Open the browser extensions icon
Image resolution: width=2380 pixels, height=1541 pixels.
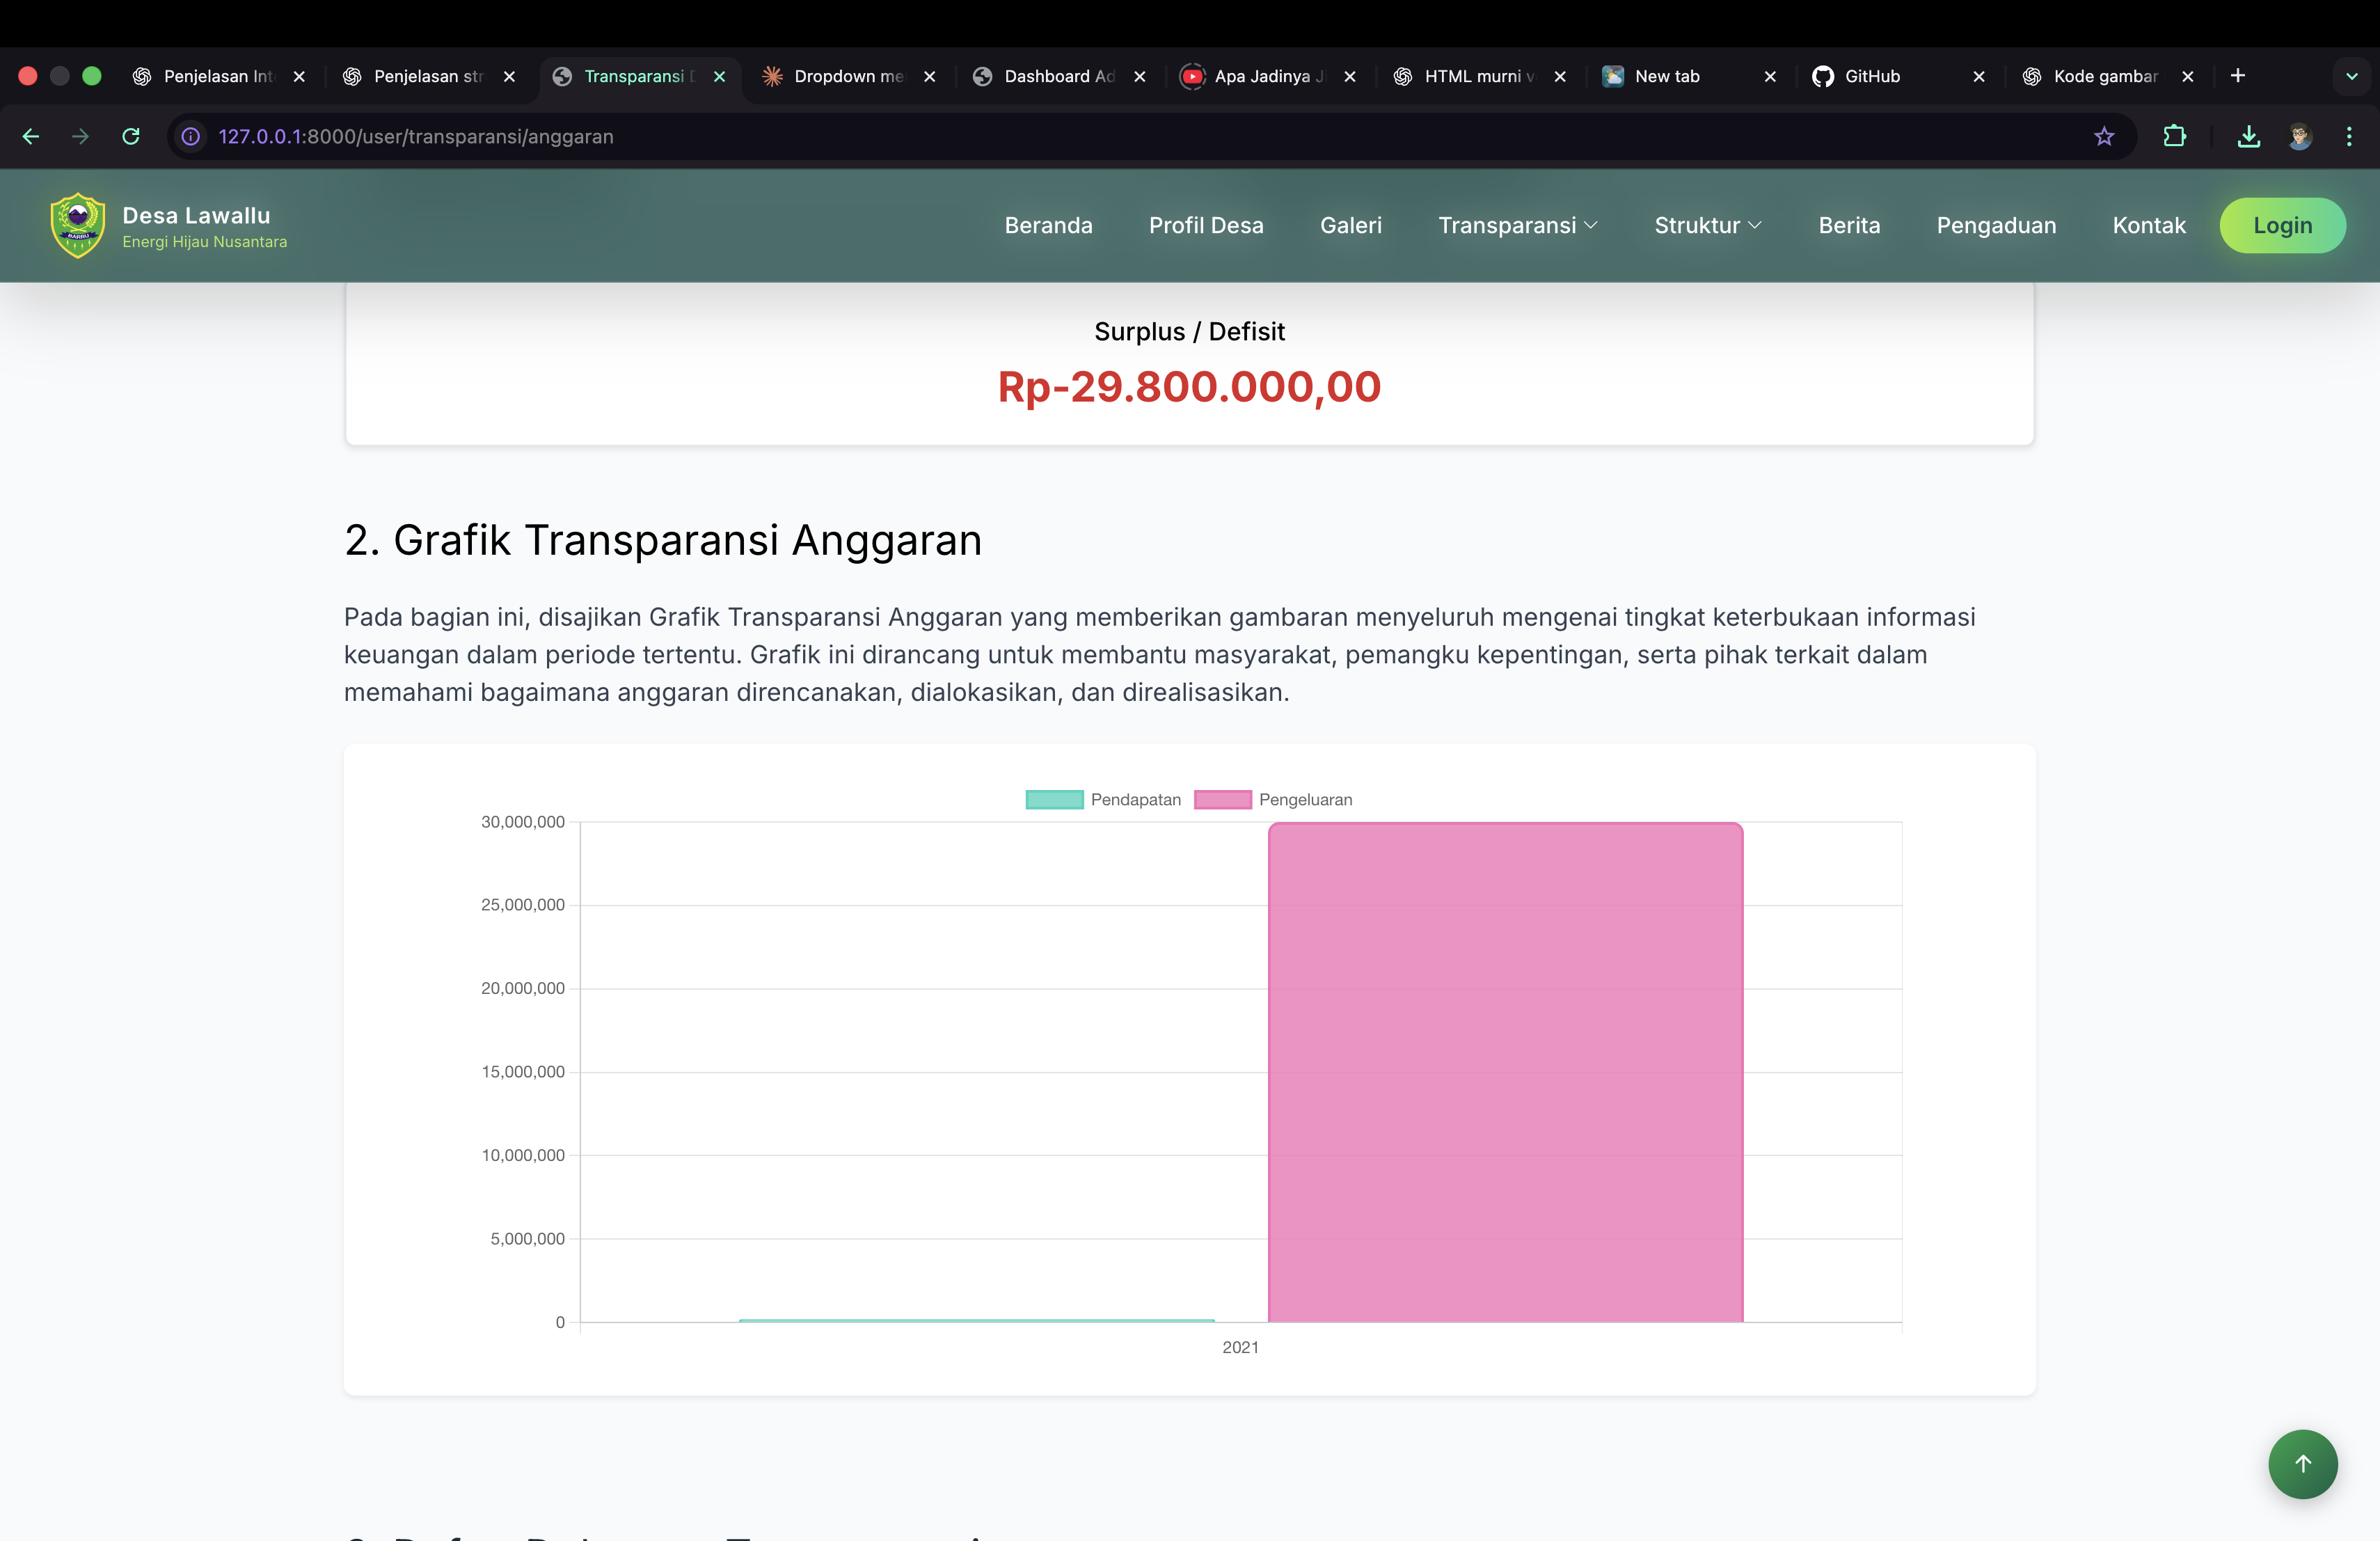(2175, 137)
